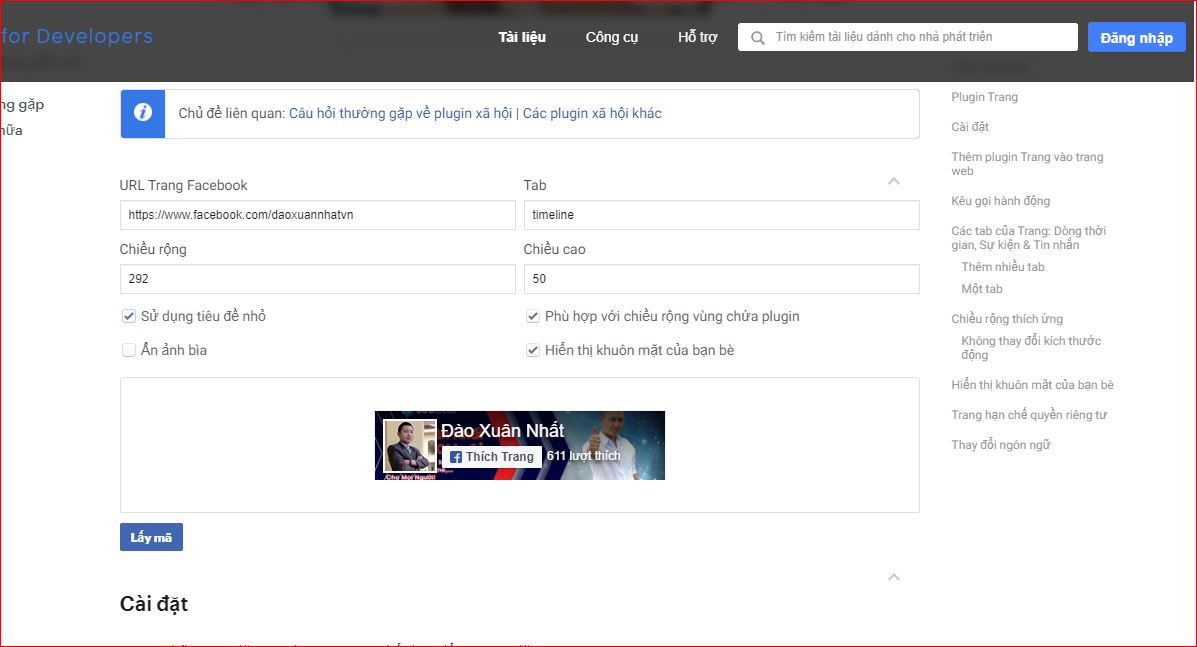The width and height of the screenshot is (1197, 647).
Task: Click the Thích Trang like button
Action: tap(492, 457)
